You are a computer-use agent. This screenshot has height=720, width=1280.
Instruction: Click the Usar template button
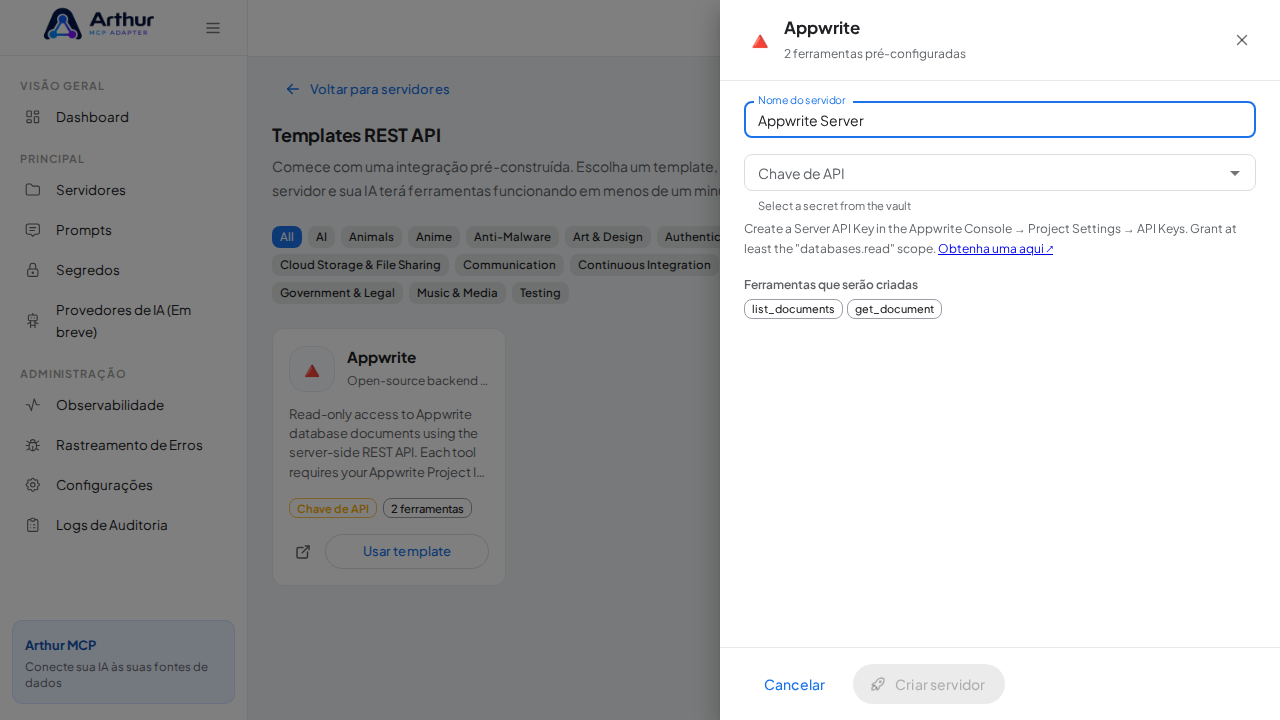pos(407,551)
